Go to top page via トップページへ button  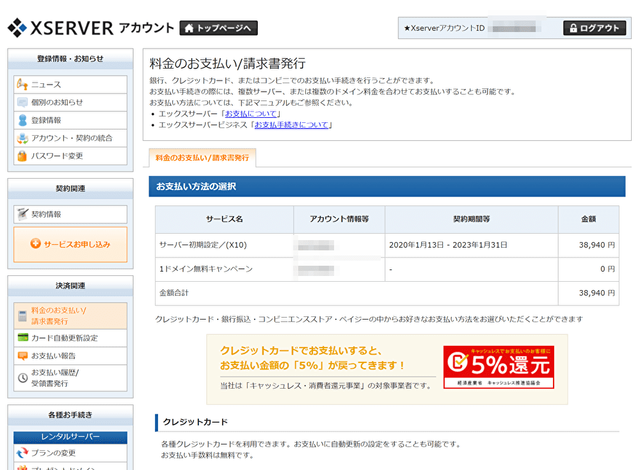pos(218,28)
